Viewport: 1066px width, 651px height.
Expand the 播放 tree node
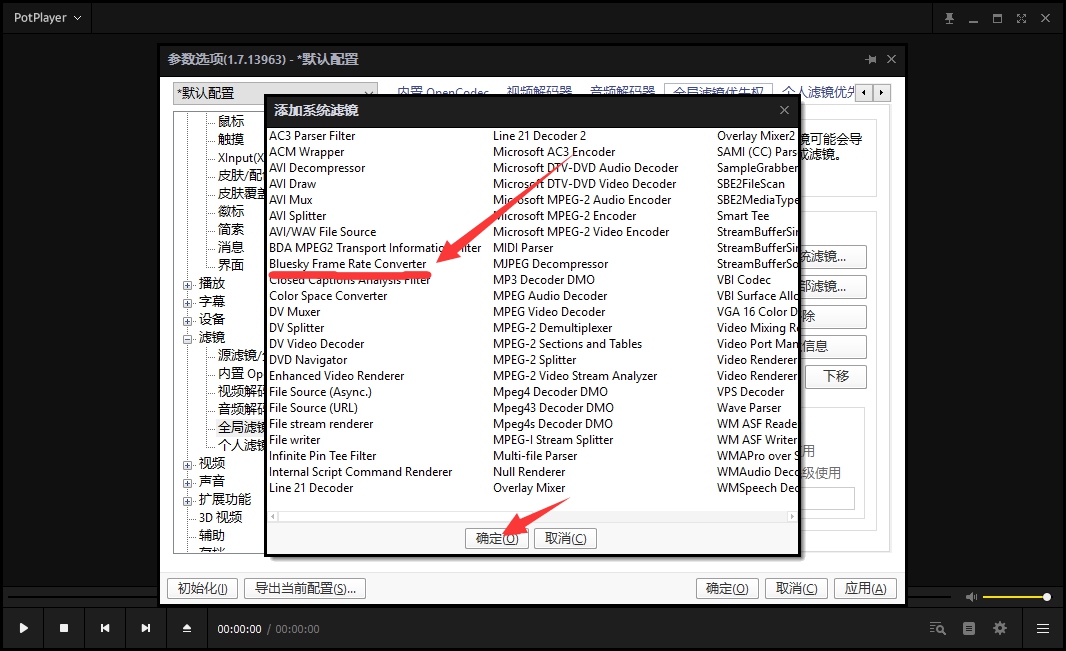click(x=188, y=285)
